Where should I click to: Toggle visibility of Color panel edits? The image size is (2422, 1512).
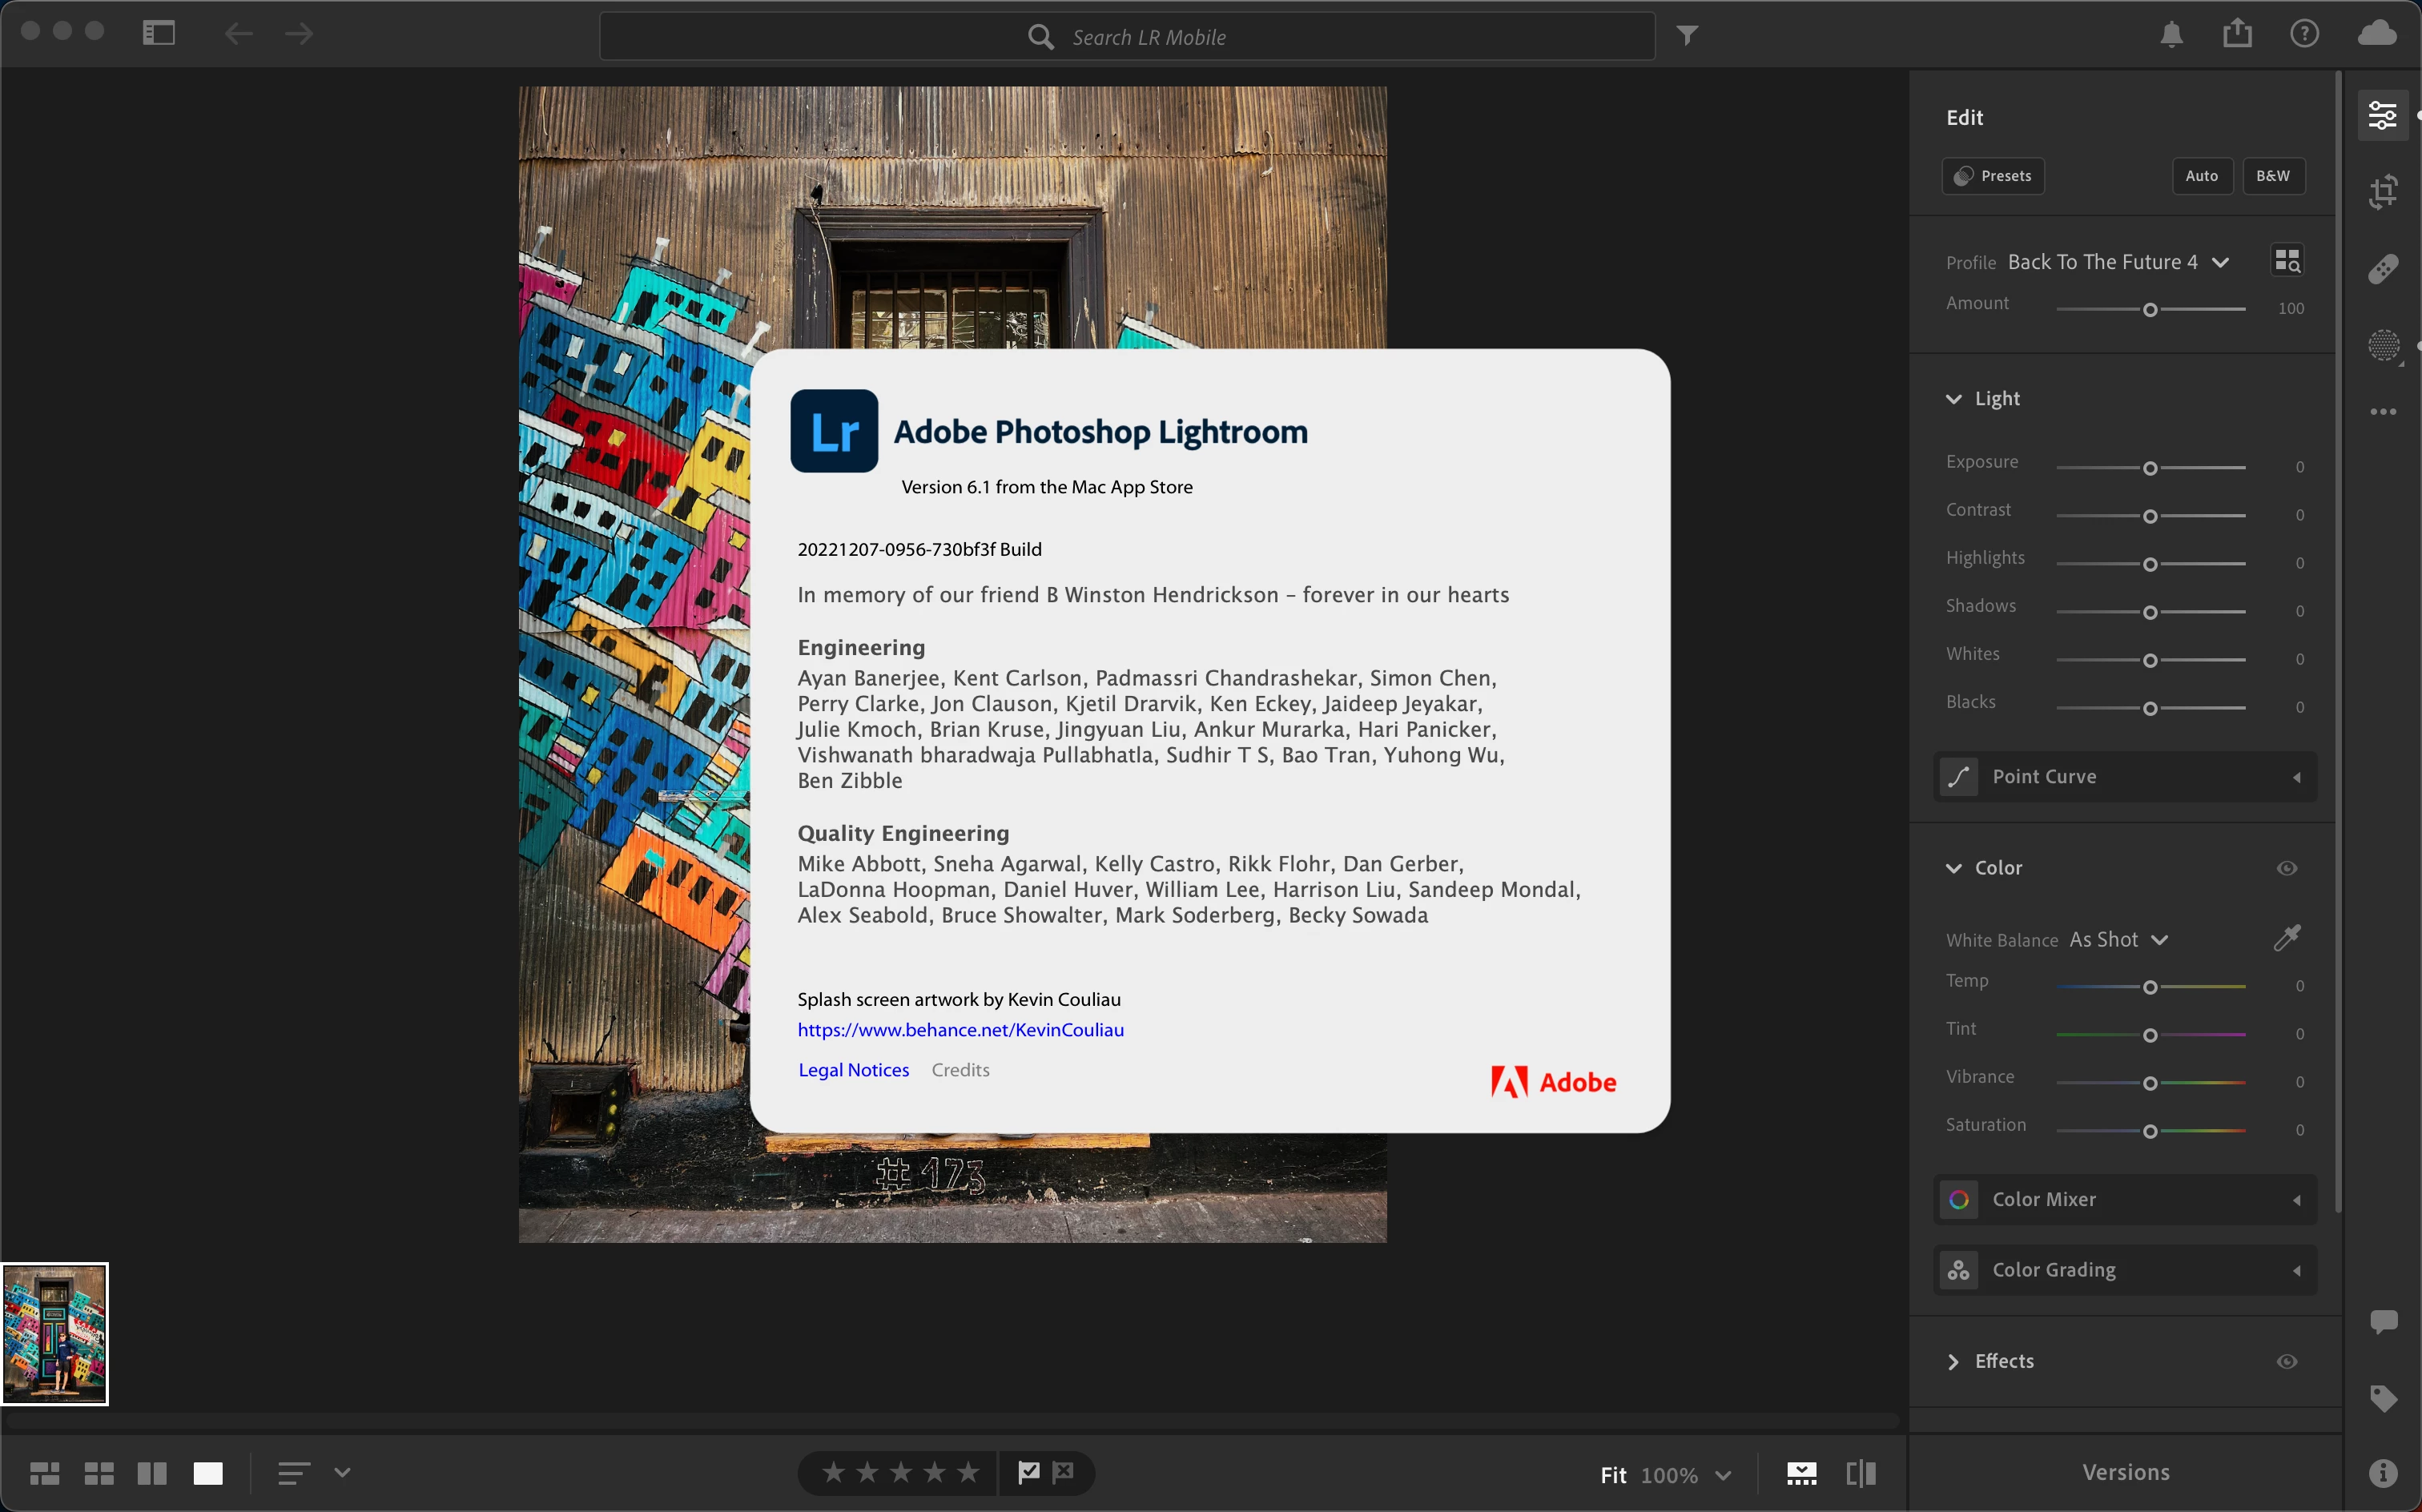point(2286,868)
